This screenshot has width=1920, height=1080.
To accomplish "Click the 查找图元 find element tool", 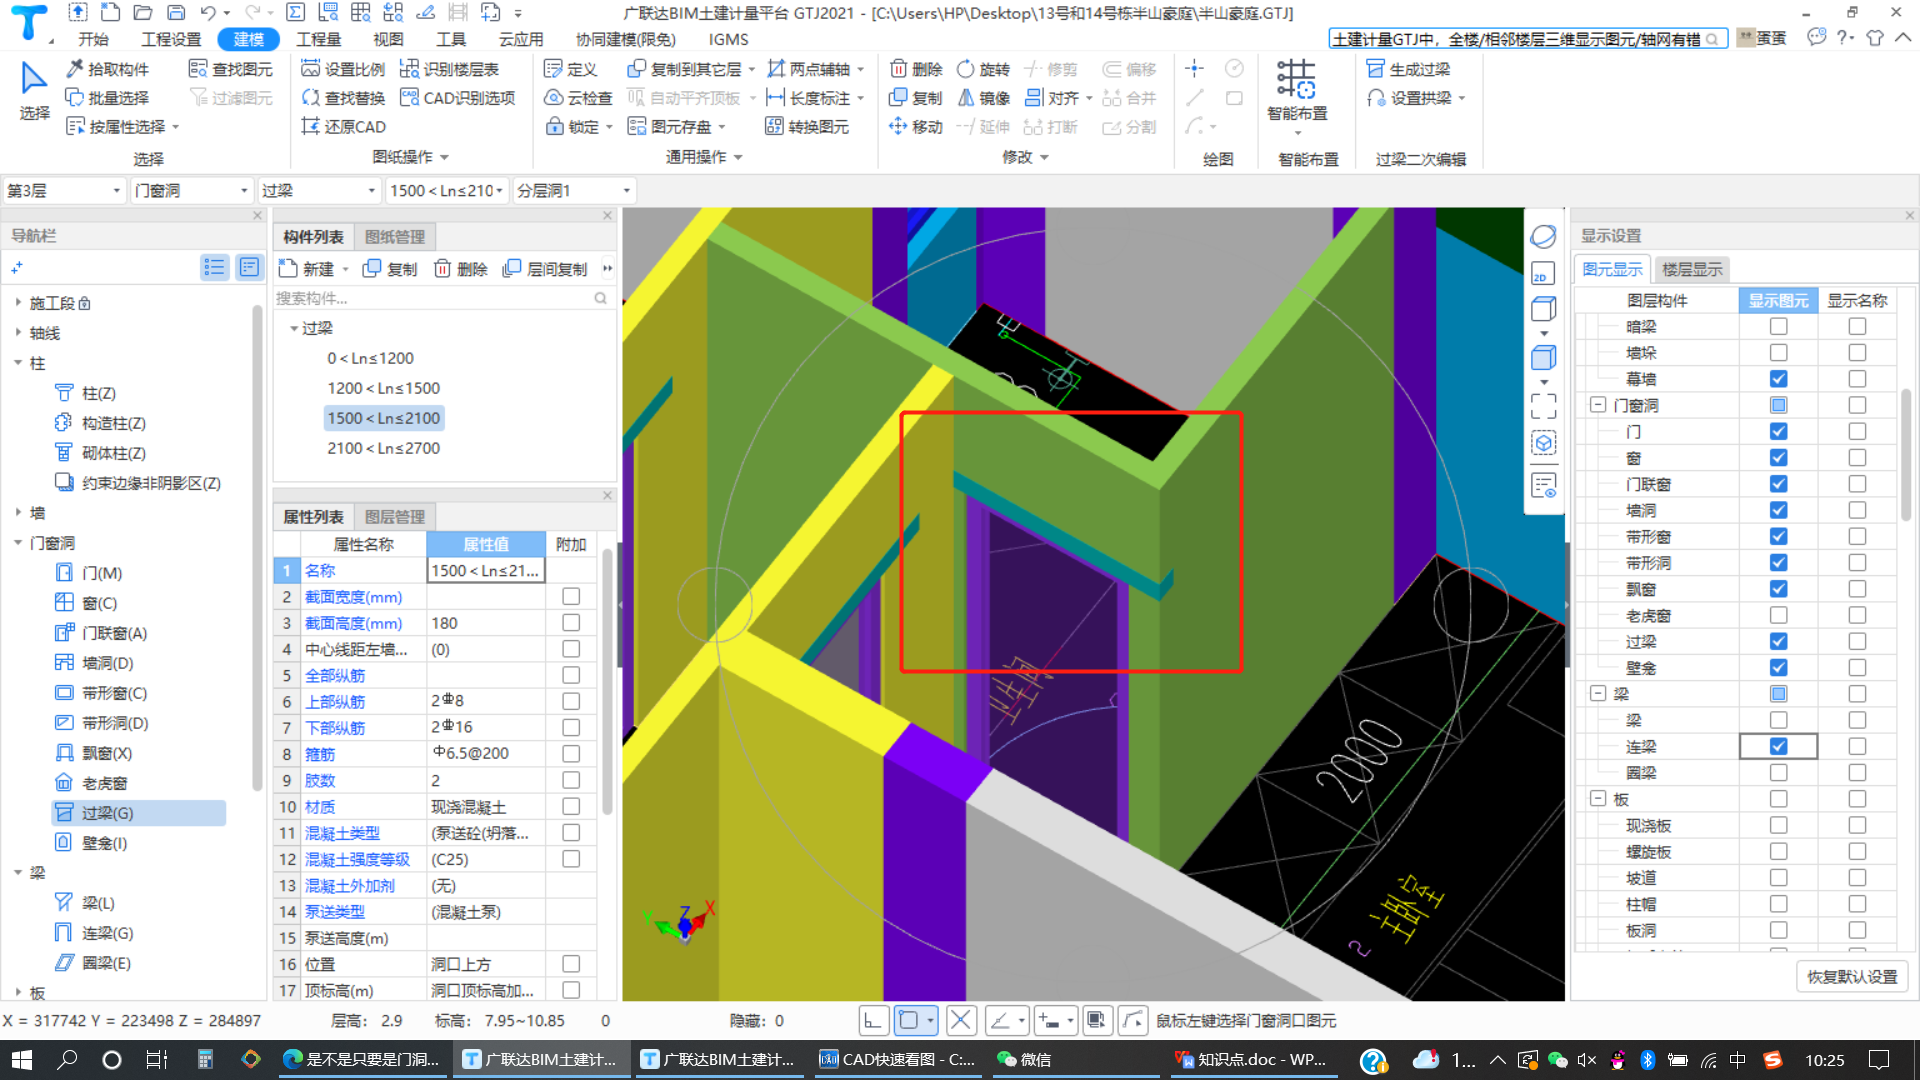I will click(231, 69).
